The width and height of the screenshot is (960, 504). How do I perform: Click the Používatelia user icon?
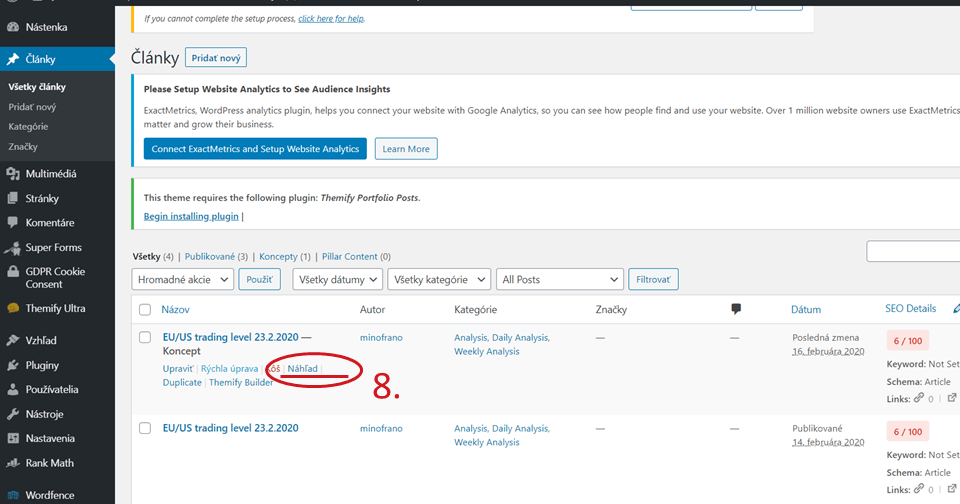coord(13,389)
